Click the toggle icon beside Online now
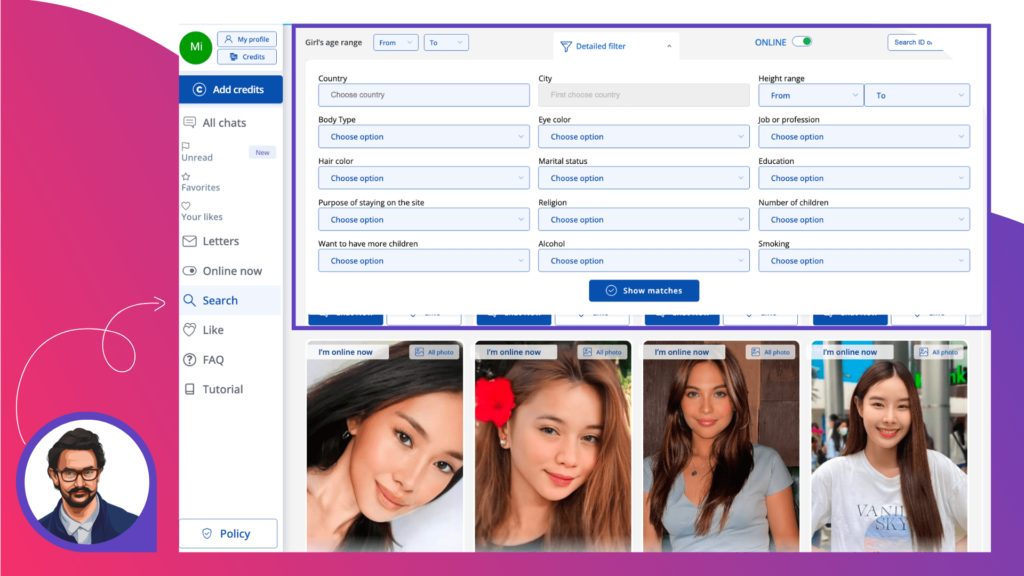 pos(189,270)
